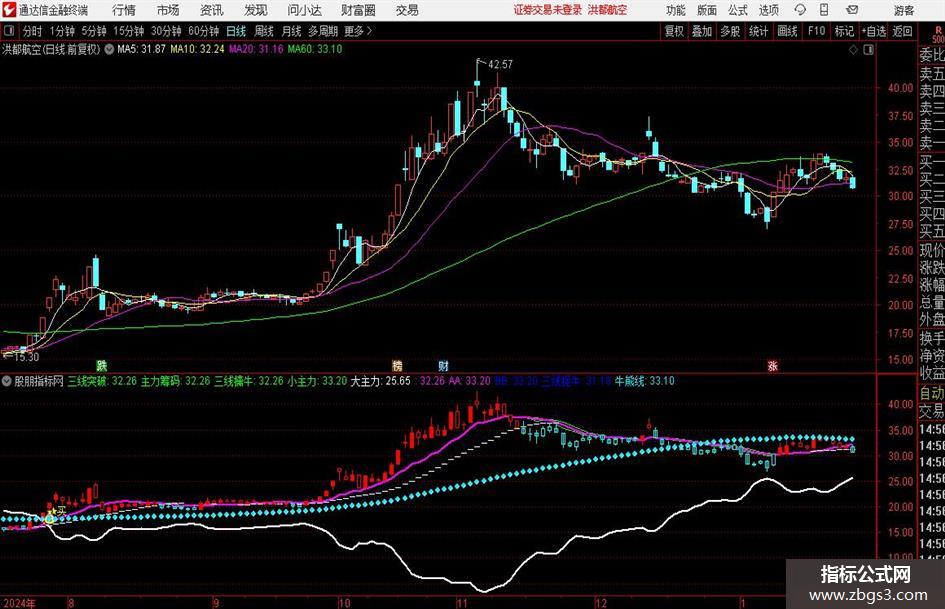Switch to the 60分钟 period

click(x=203, y=31)
